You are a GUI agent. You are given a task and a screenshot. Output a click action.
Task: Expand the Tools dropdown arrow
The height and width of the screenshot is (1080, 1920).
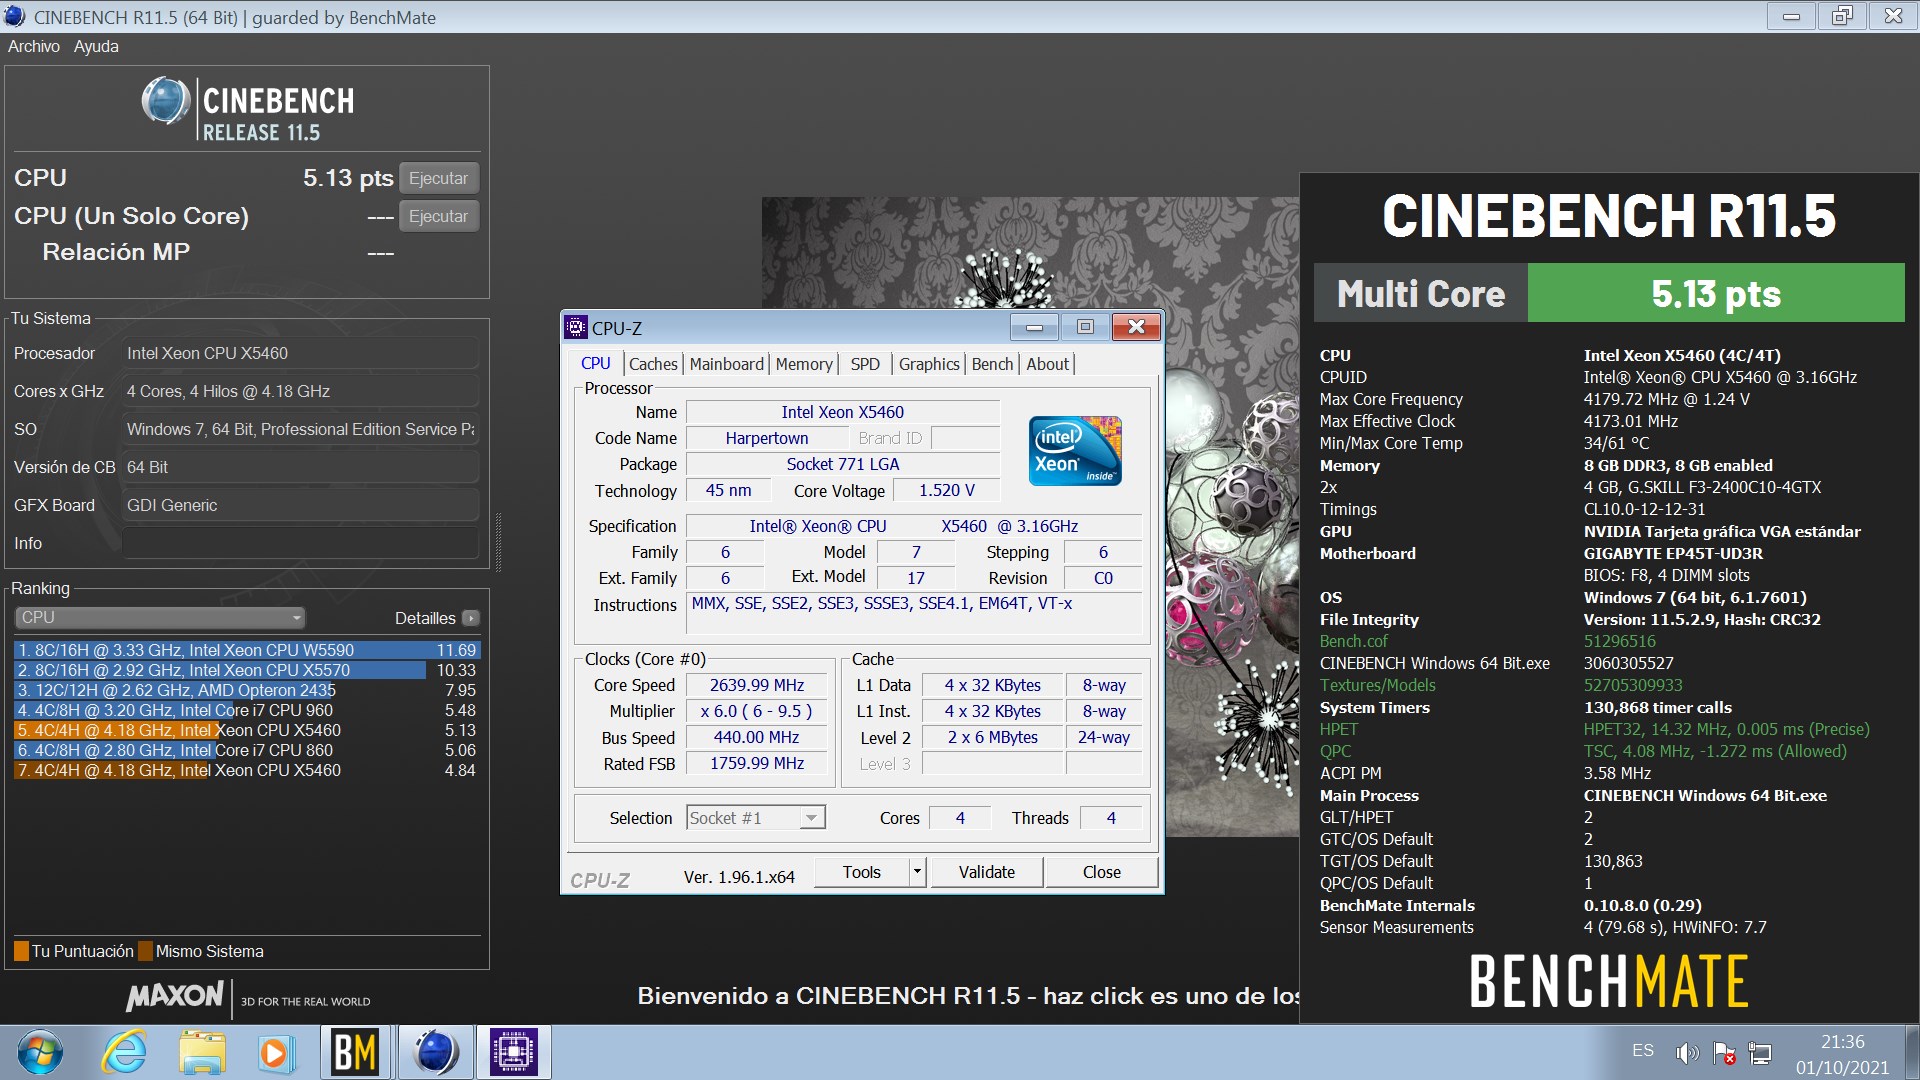[x=917, y=872]
